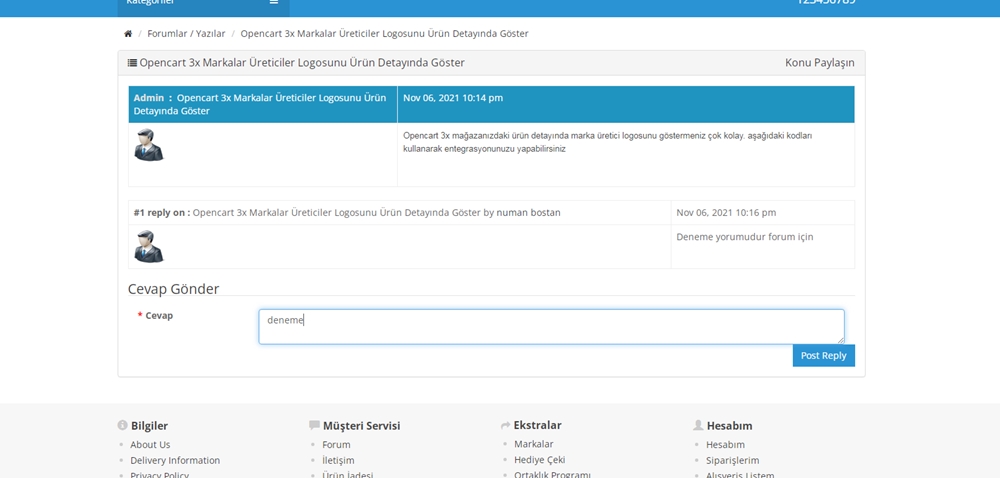The image size is (1000, 478).
Task: Click numan bostan's reply avatar
Action: pyautogui.click(x=149, y=246)
